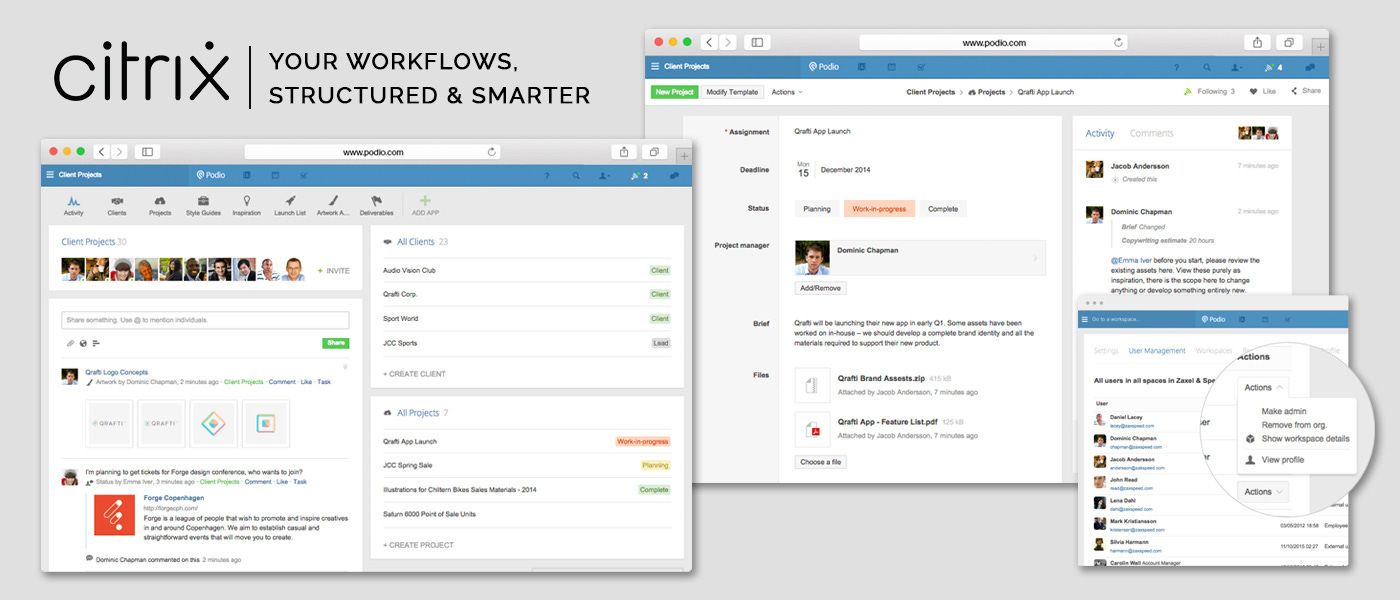Open Client Projects workspace menu in right window
Screen dimensions: 1400x600
pos(680,67)
